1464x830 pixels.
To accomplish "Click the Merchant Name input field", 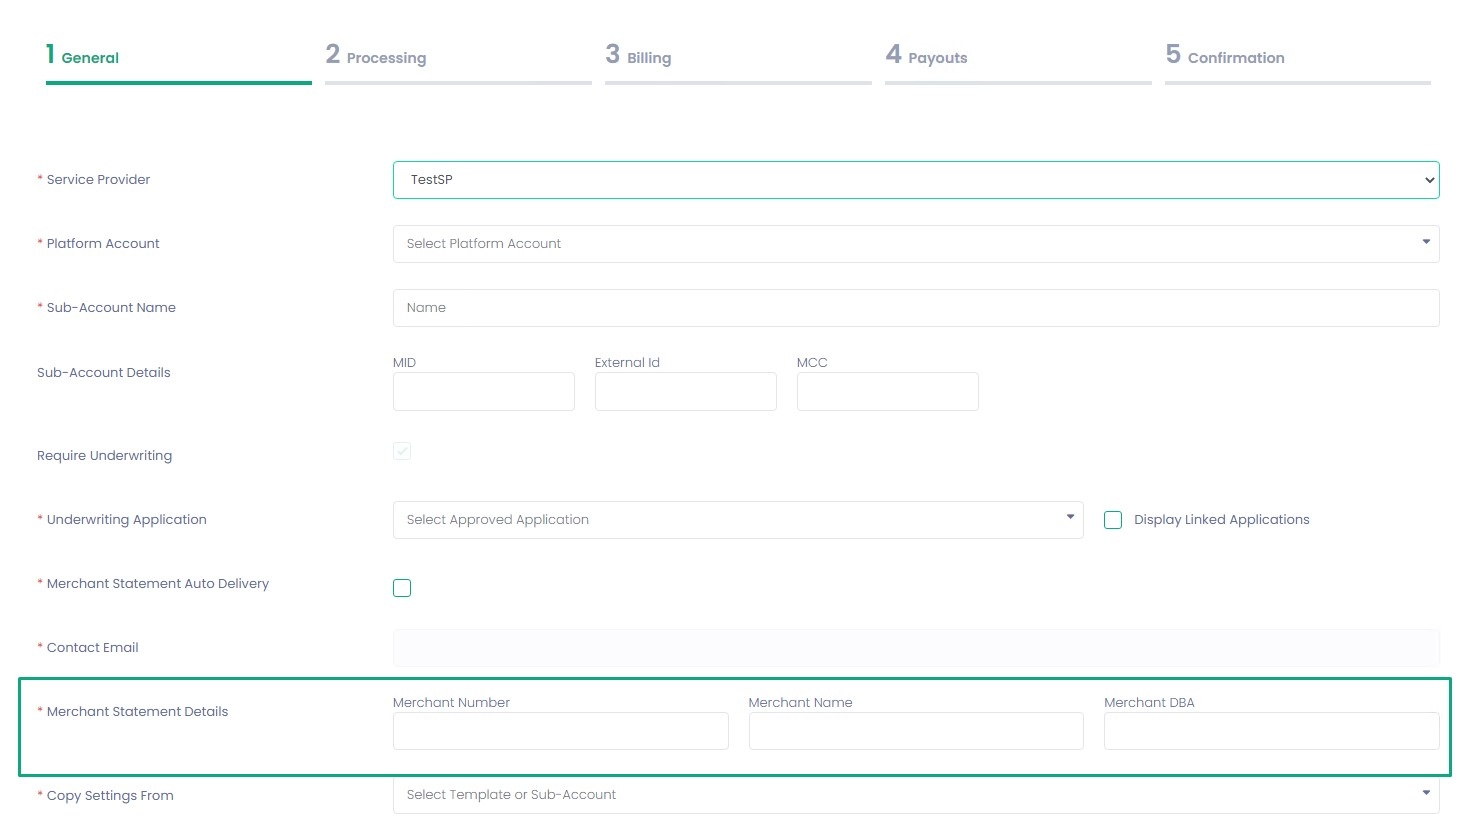I will [915, 731].
